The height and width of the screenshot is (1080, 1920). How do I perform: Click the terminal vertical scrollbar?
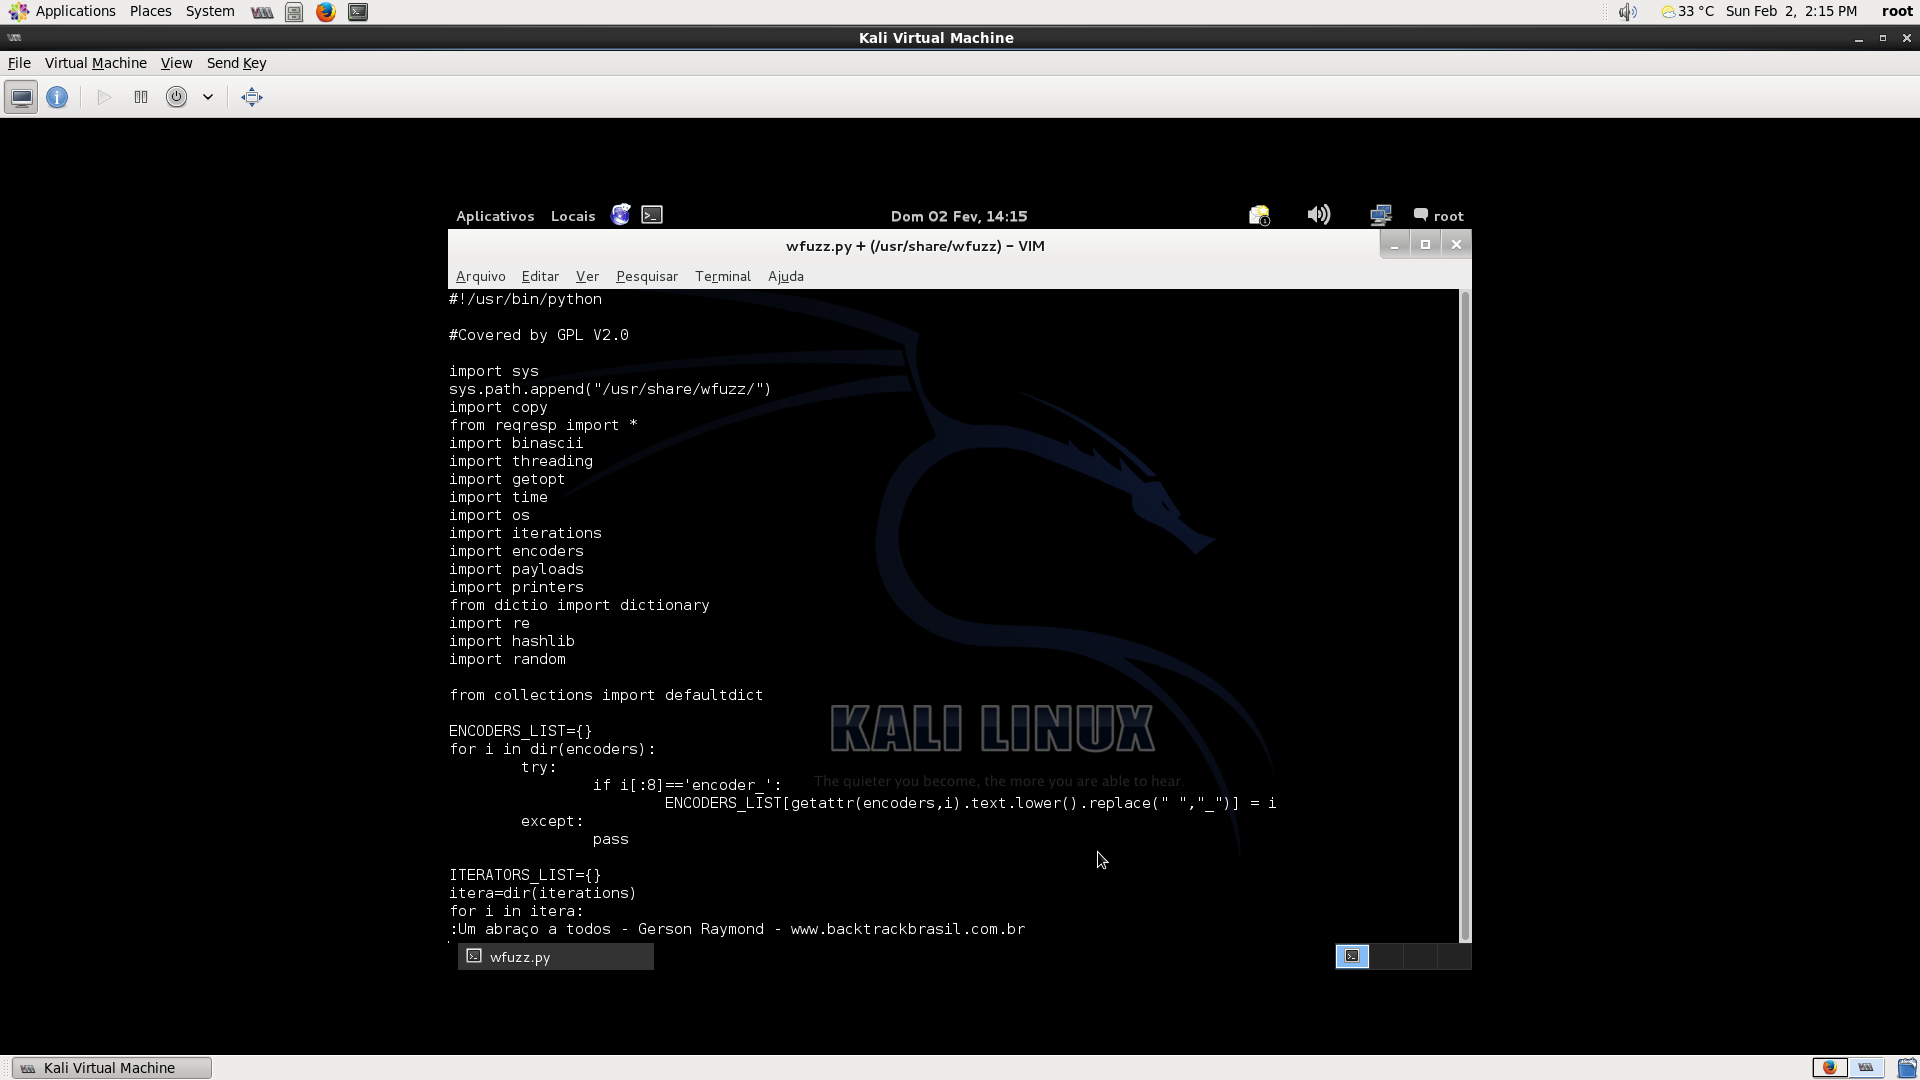point(1465,616)
